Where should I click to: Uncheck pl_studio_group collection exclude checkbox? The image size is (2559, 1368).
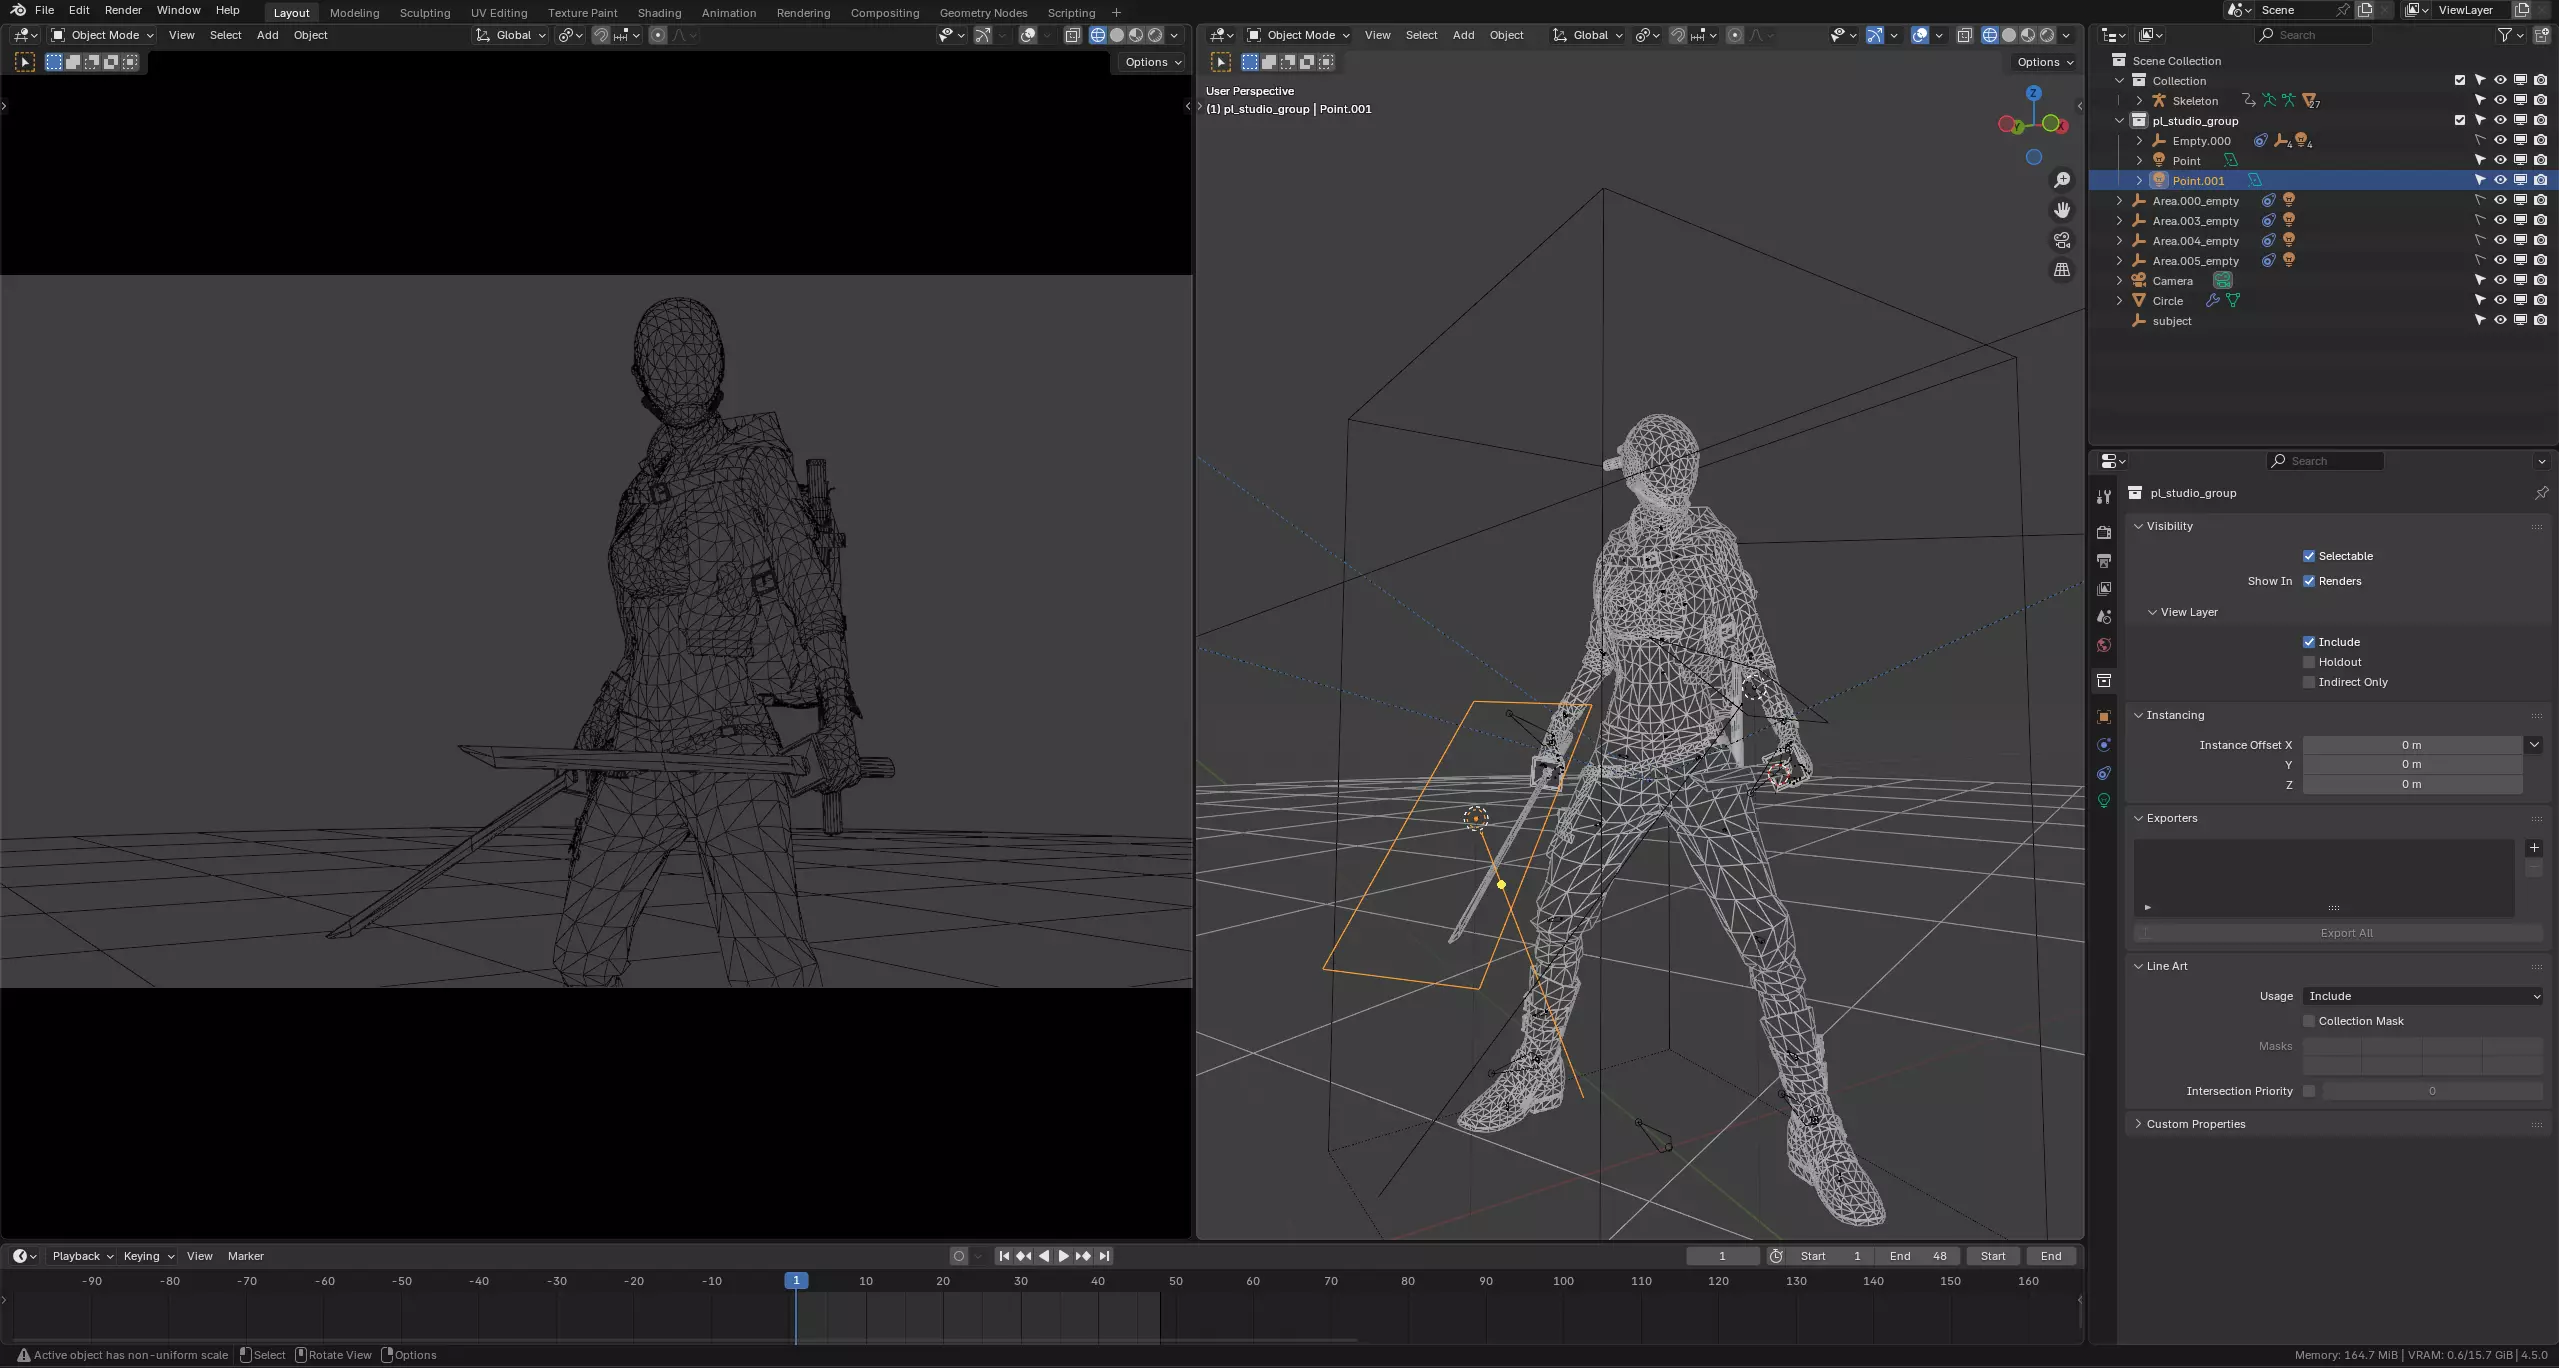tap(2460, 120)
